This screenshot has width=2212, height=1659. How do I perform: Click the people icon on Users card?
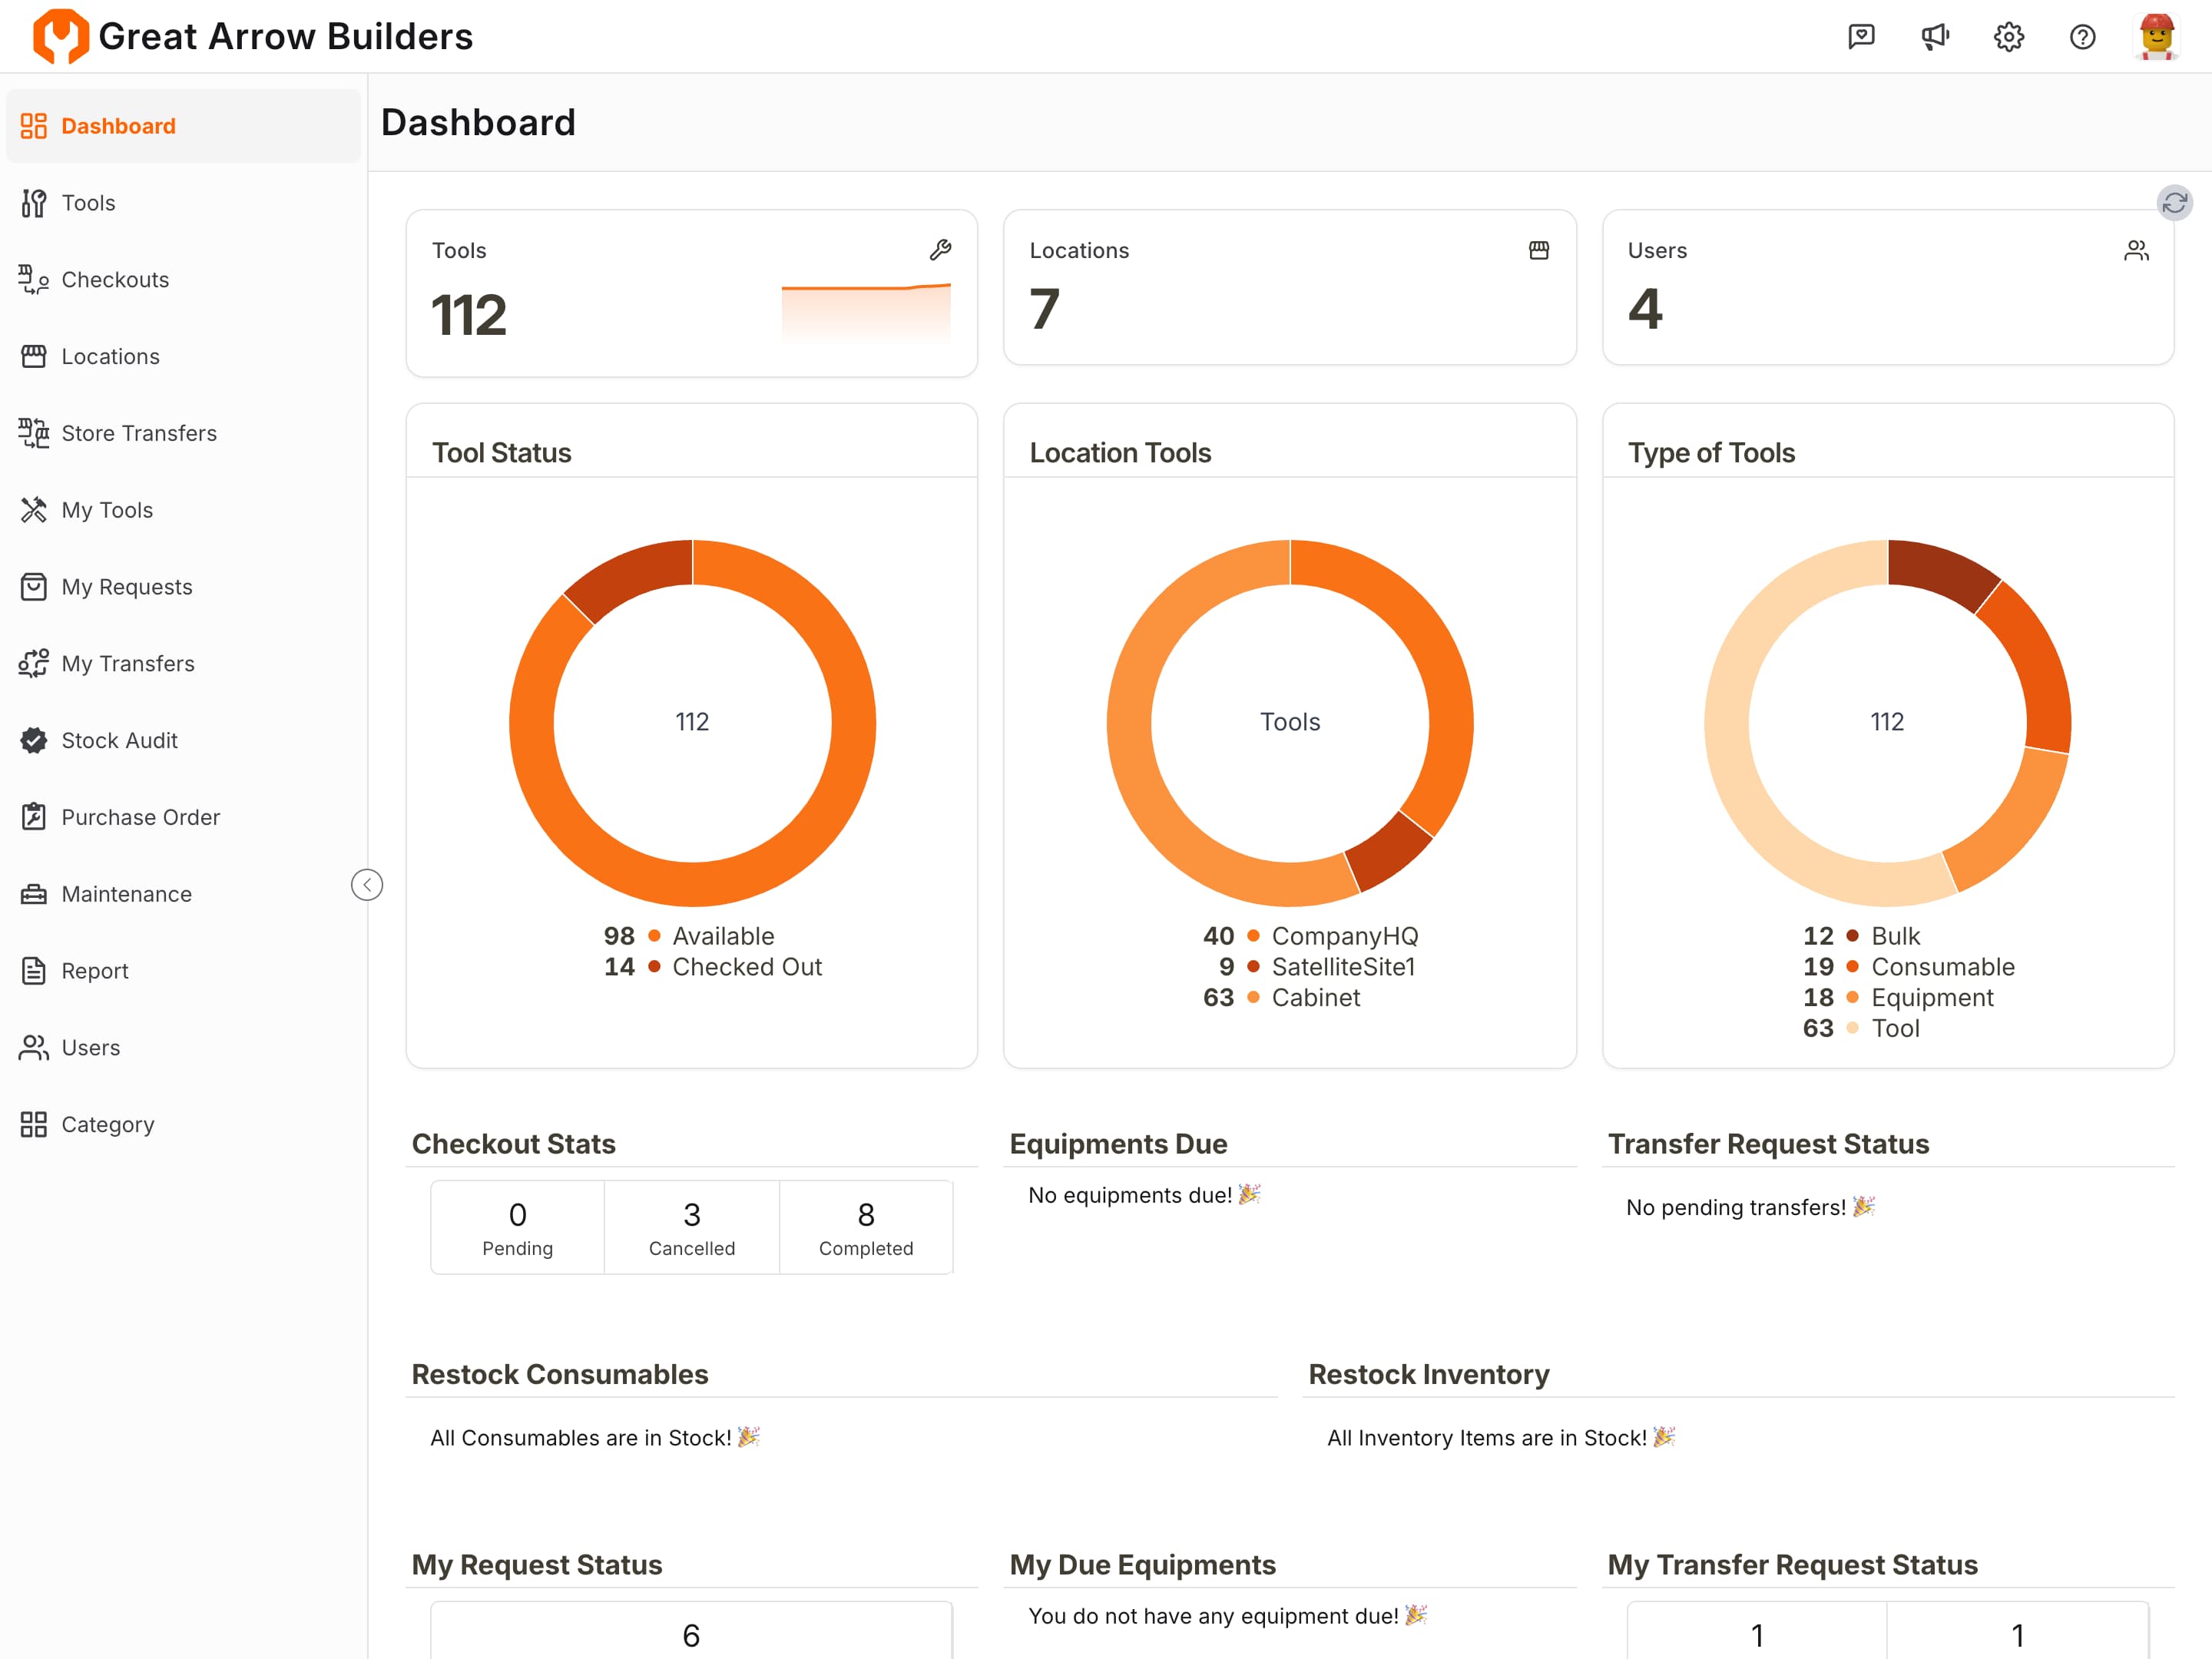[2136, 250]
